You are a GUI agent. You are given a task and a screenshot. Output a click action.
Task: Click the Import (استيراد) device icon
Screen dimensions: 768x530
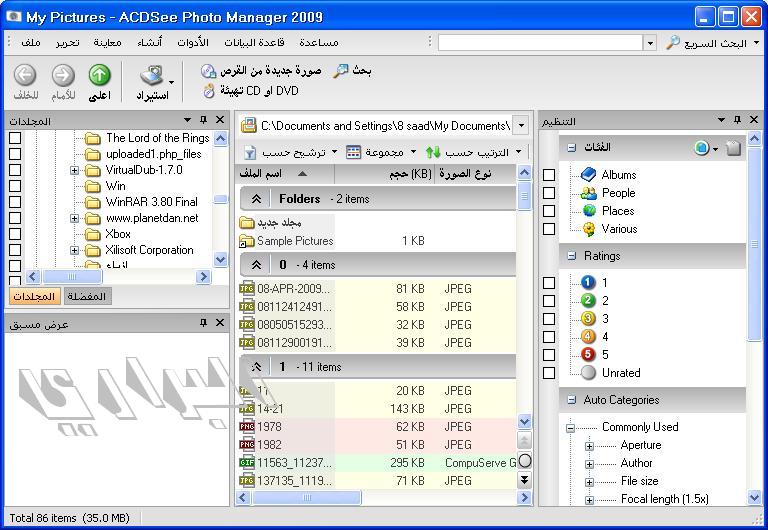[152, 75]
